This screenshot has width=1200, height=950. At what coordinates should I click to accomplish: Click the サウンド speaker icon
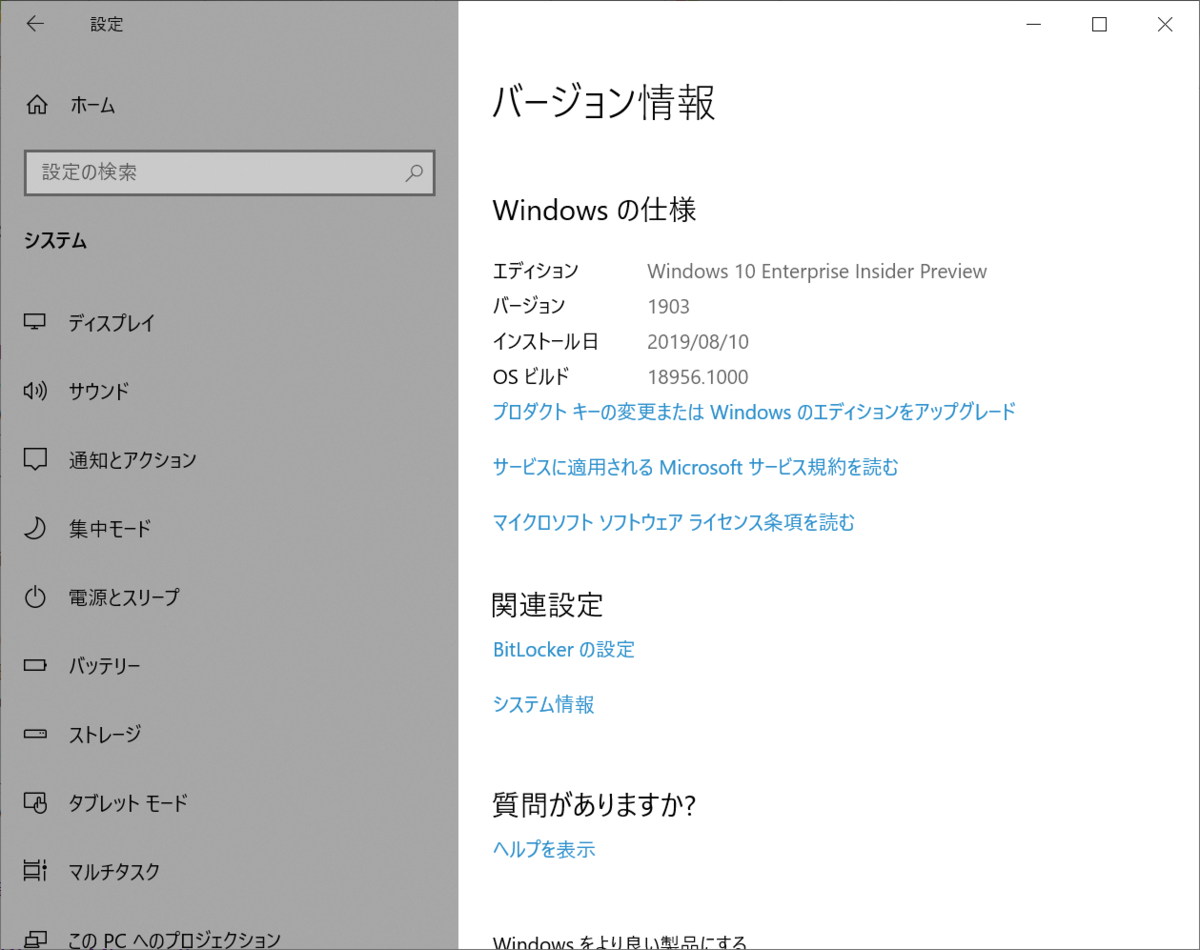coord(36,391)
